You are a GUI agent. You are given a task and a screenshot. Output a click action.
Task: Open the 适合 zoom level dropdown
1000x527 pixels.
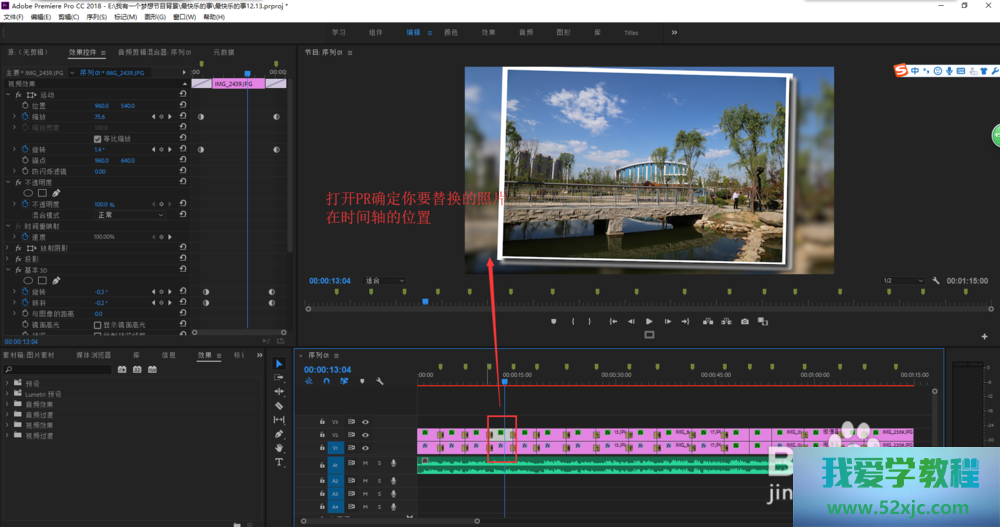point(385,281)
